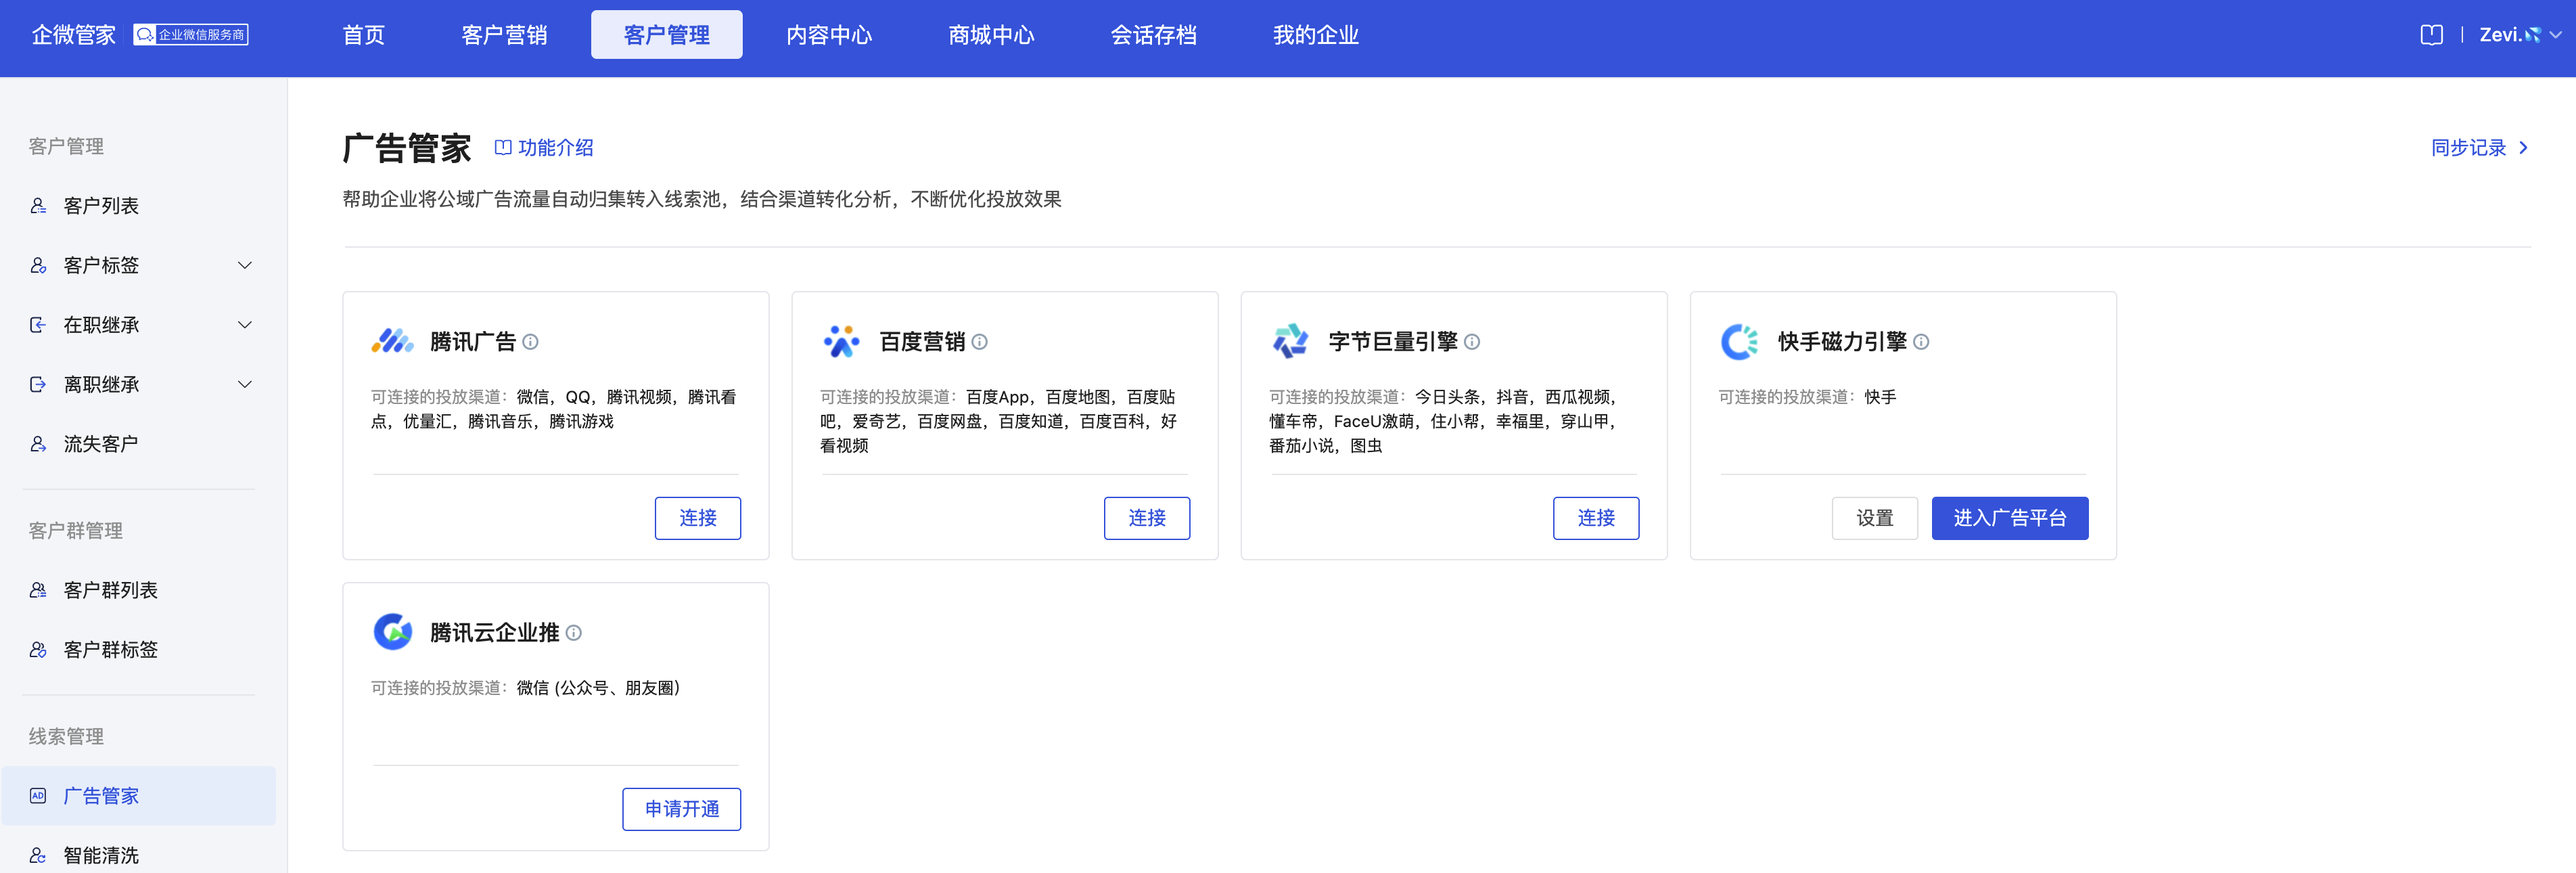Viewport: 2576px width, 873px height.
Task: Click the 字节巨量引擎 card title
Action: pyautogui.click(x=1393, y=342)
